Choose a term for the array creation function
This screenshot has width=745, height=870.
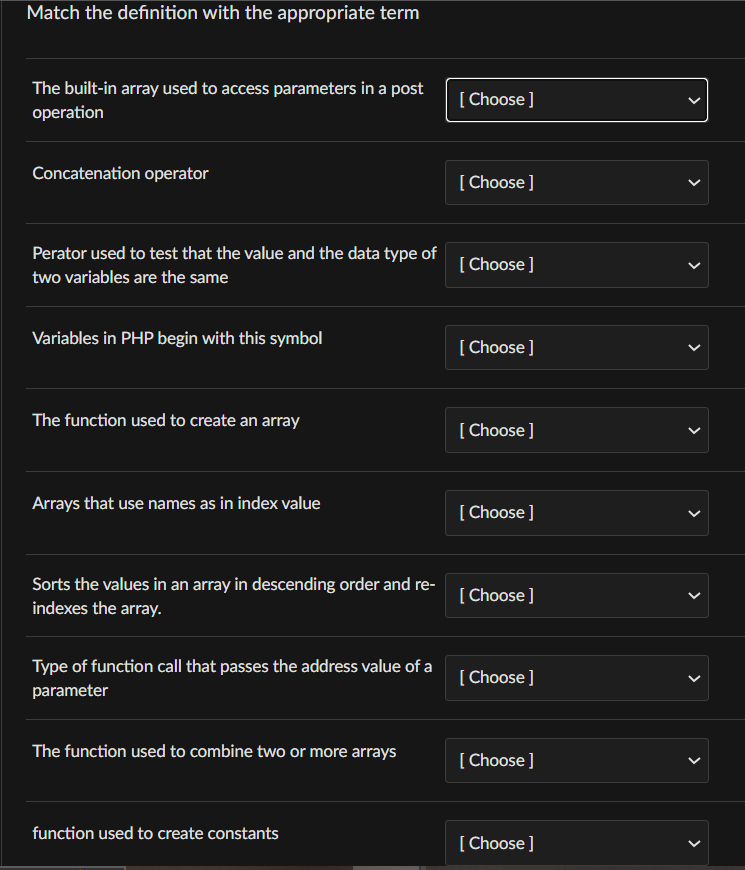point(576,430)
